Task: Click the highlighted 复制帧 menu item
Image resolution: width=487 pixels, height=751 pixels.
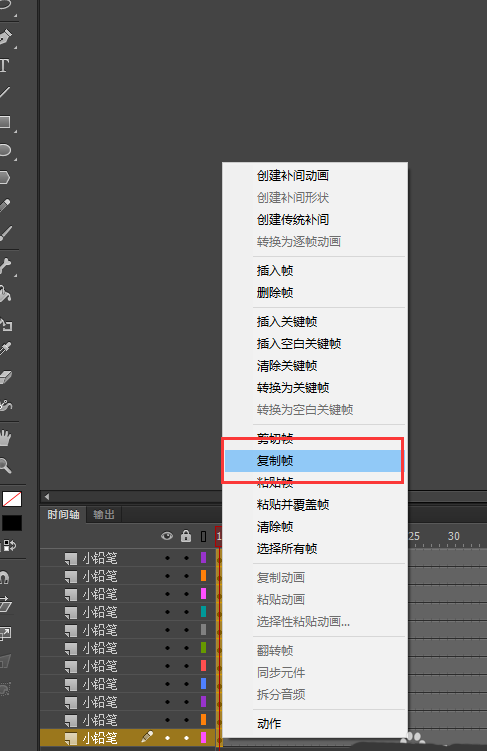Action: coord(313,461)
